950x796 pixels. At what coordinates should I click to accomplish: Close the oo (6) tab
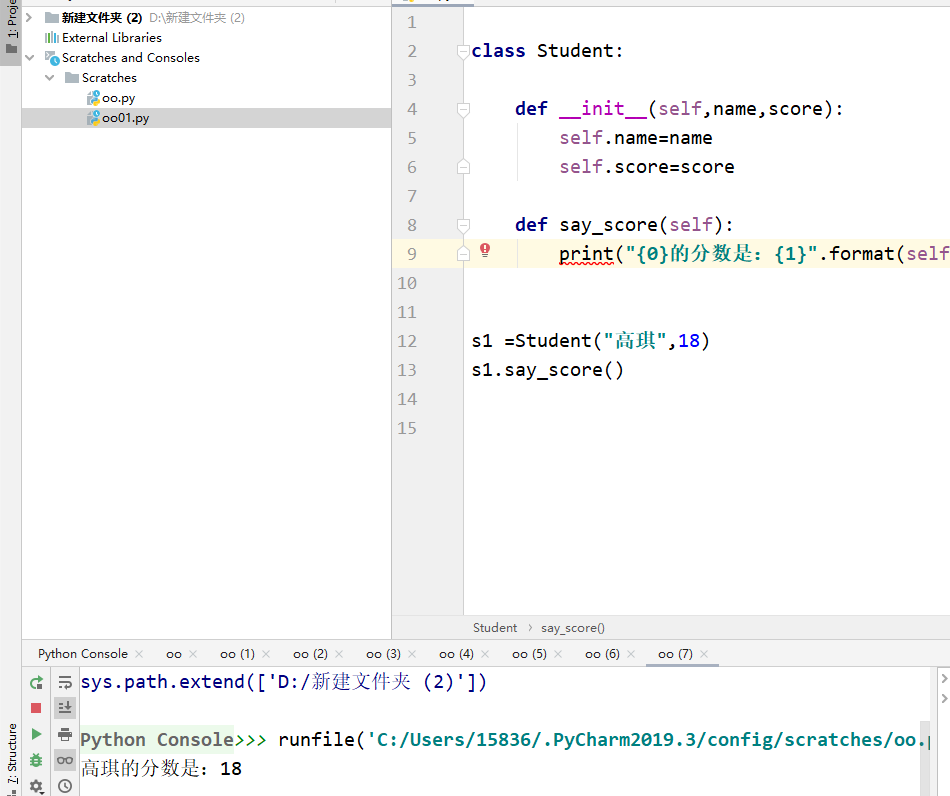[x=631, y=654]
